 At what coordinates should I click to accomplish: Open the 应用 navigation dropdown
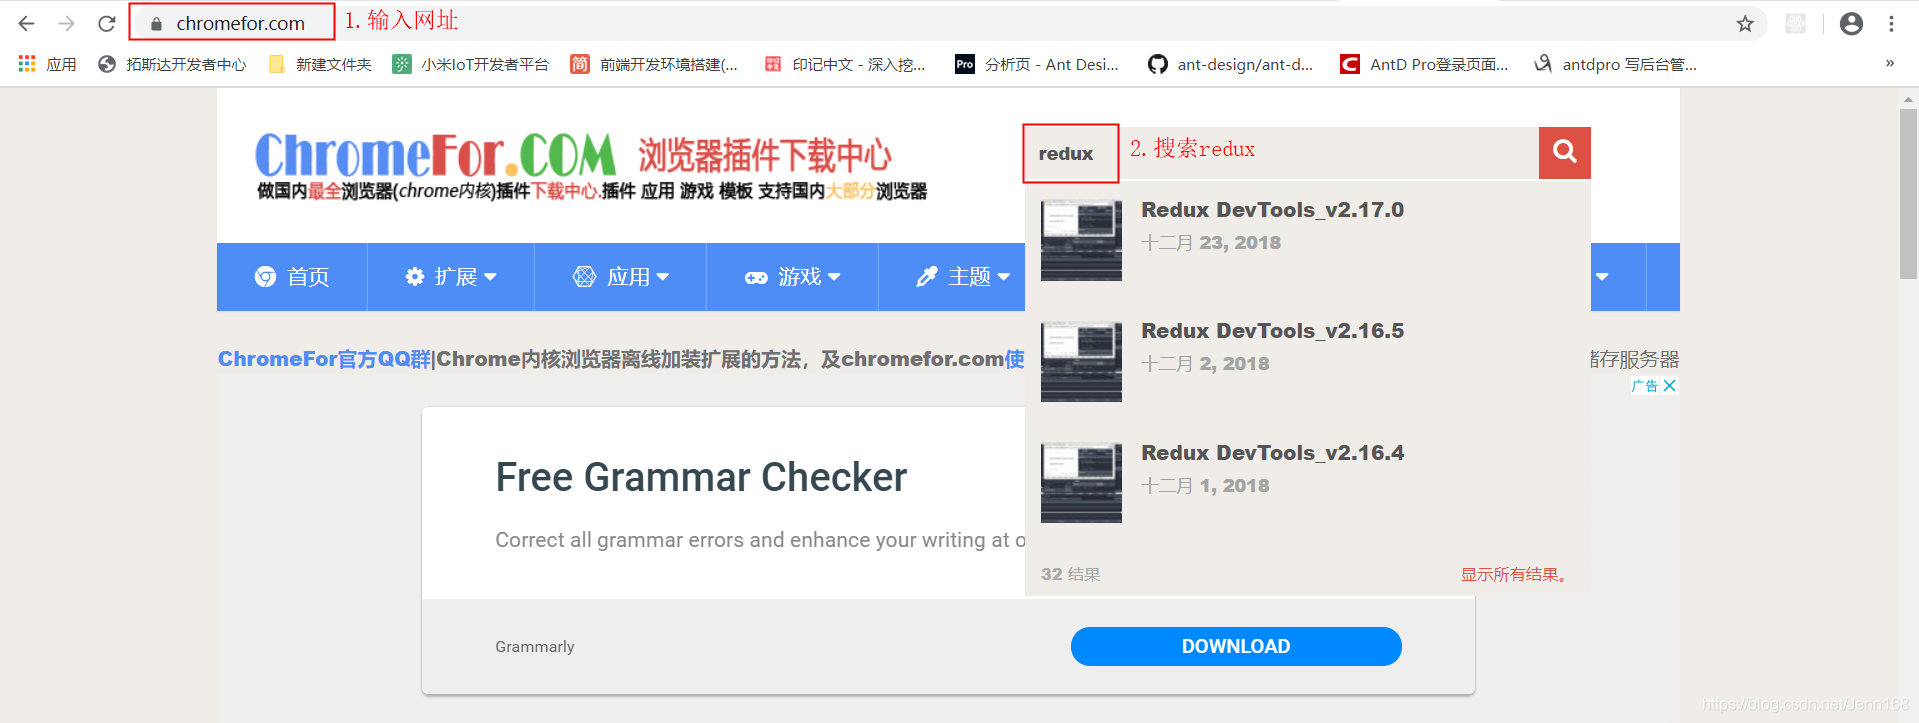[621, 277]
